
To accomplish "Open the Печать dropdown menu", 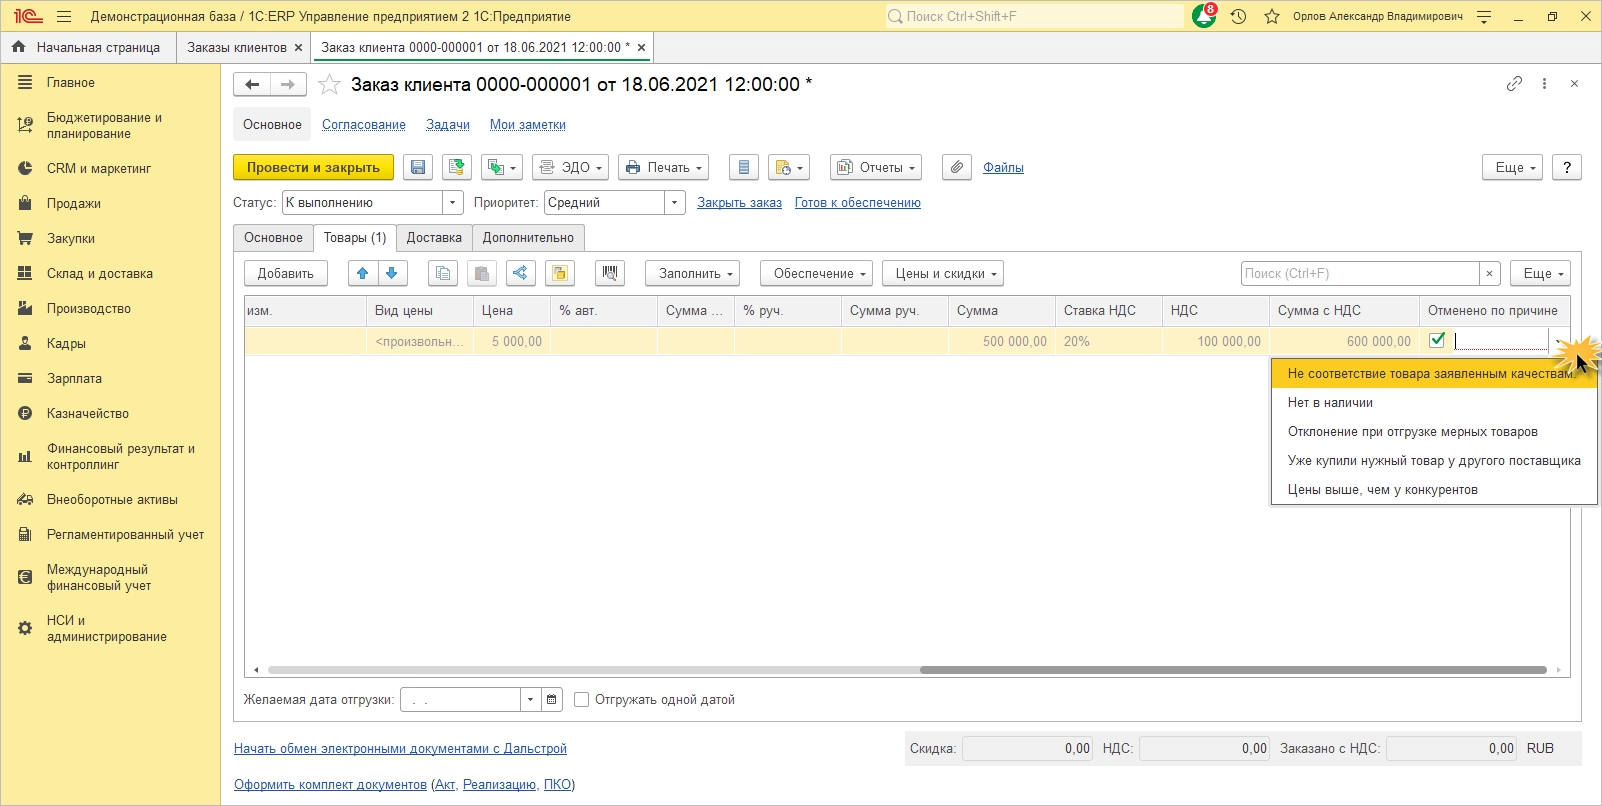I will [x=664, y=168].
